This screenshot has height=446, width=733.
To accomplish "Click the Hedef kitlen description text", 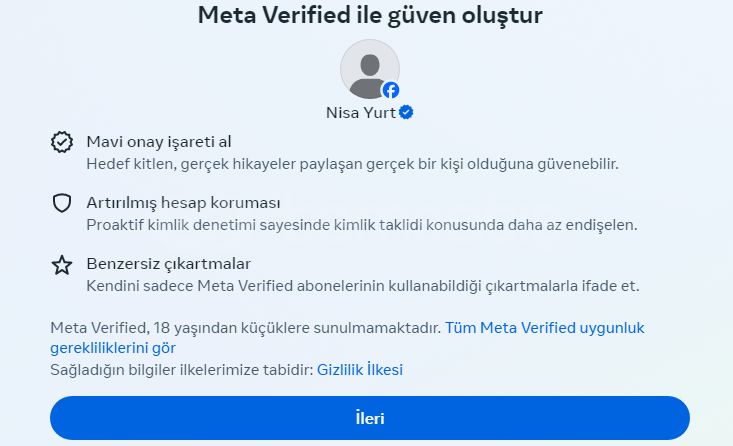I will point(352,164).
